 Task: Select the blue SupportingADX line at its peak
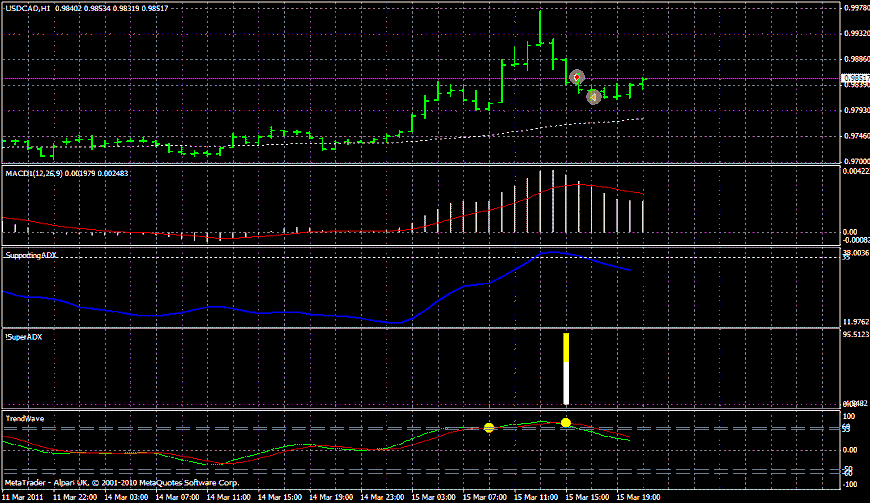click(550, 253)
